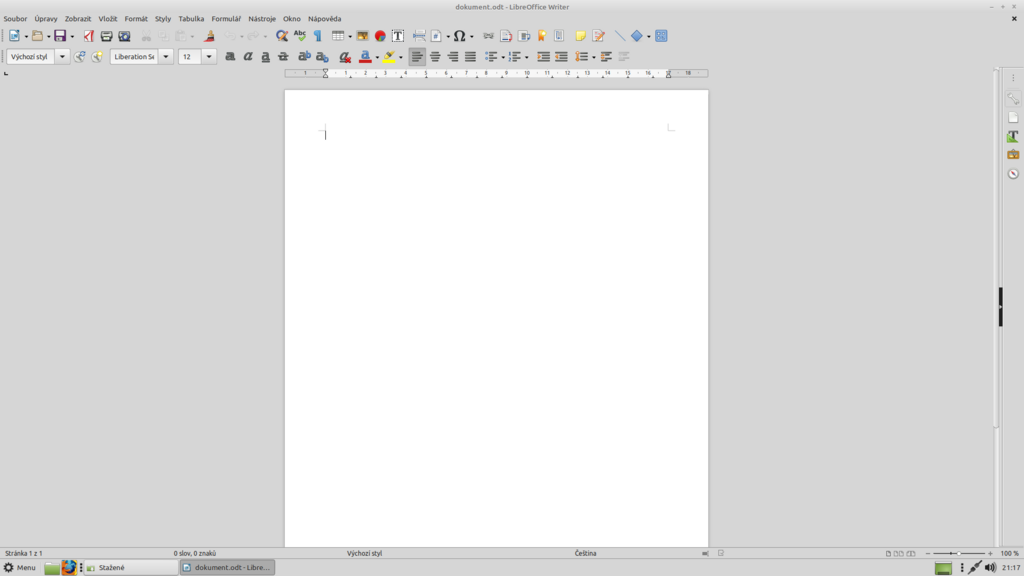Open the system Menu button

tap(20, 568)
